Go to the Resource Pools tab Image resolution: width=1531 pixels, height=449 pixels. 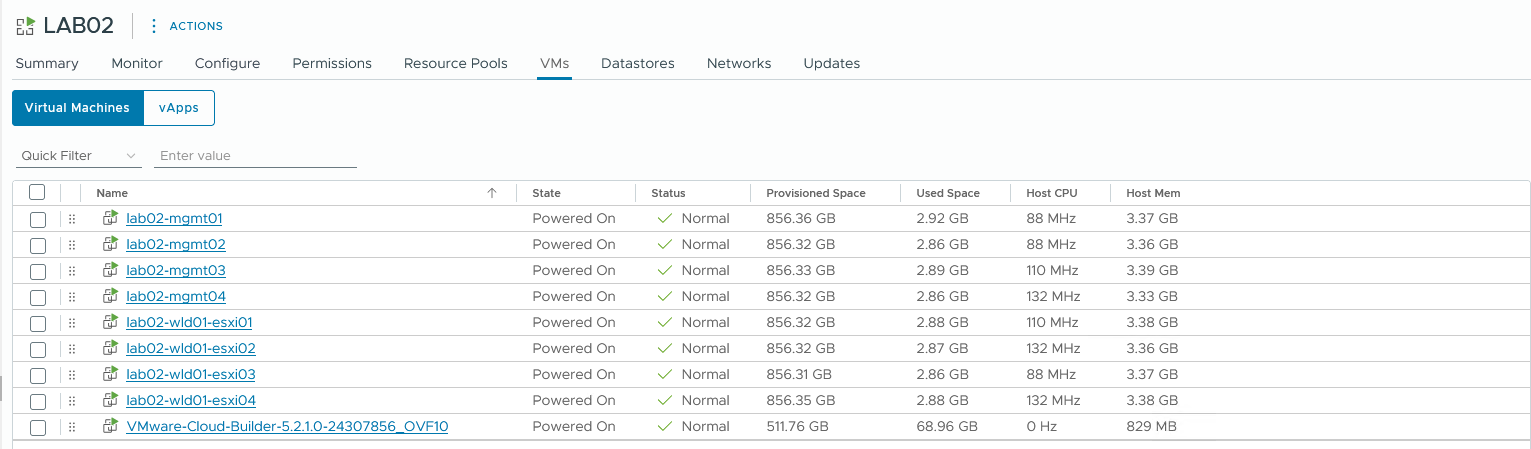[x=455, y=63]
